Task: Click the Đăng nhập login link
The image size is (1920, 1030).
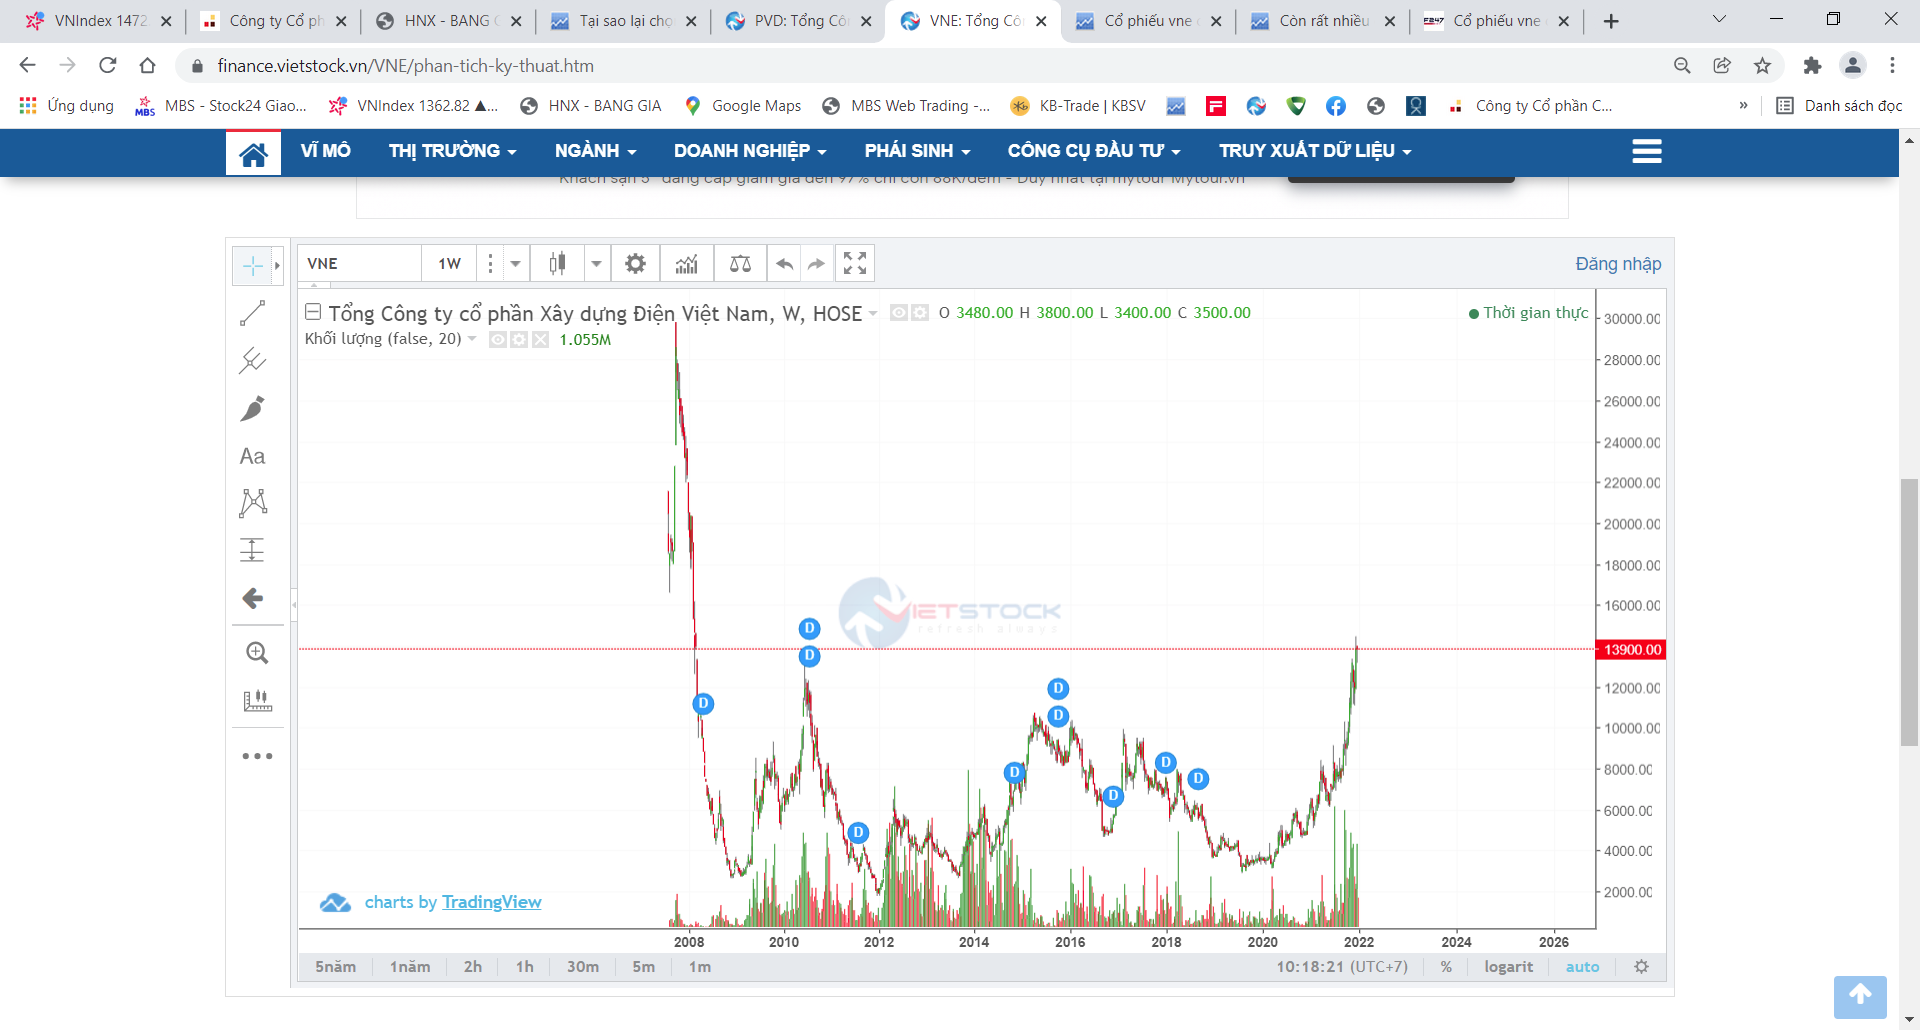Action: pyautogui.click(x=1618, y=264)
